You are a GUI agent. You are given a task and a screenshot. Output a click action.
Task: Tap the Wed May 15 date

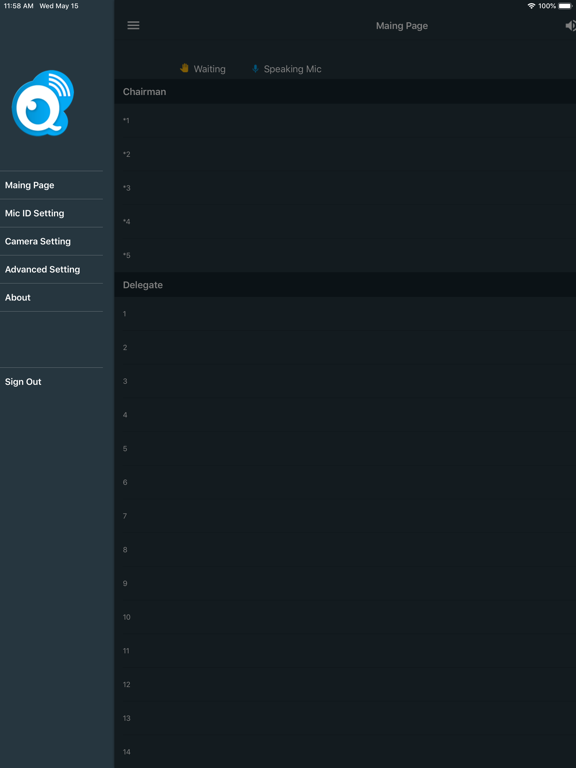[59, 6]
